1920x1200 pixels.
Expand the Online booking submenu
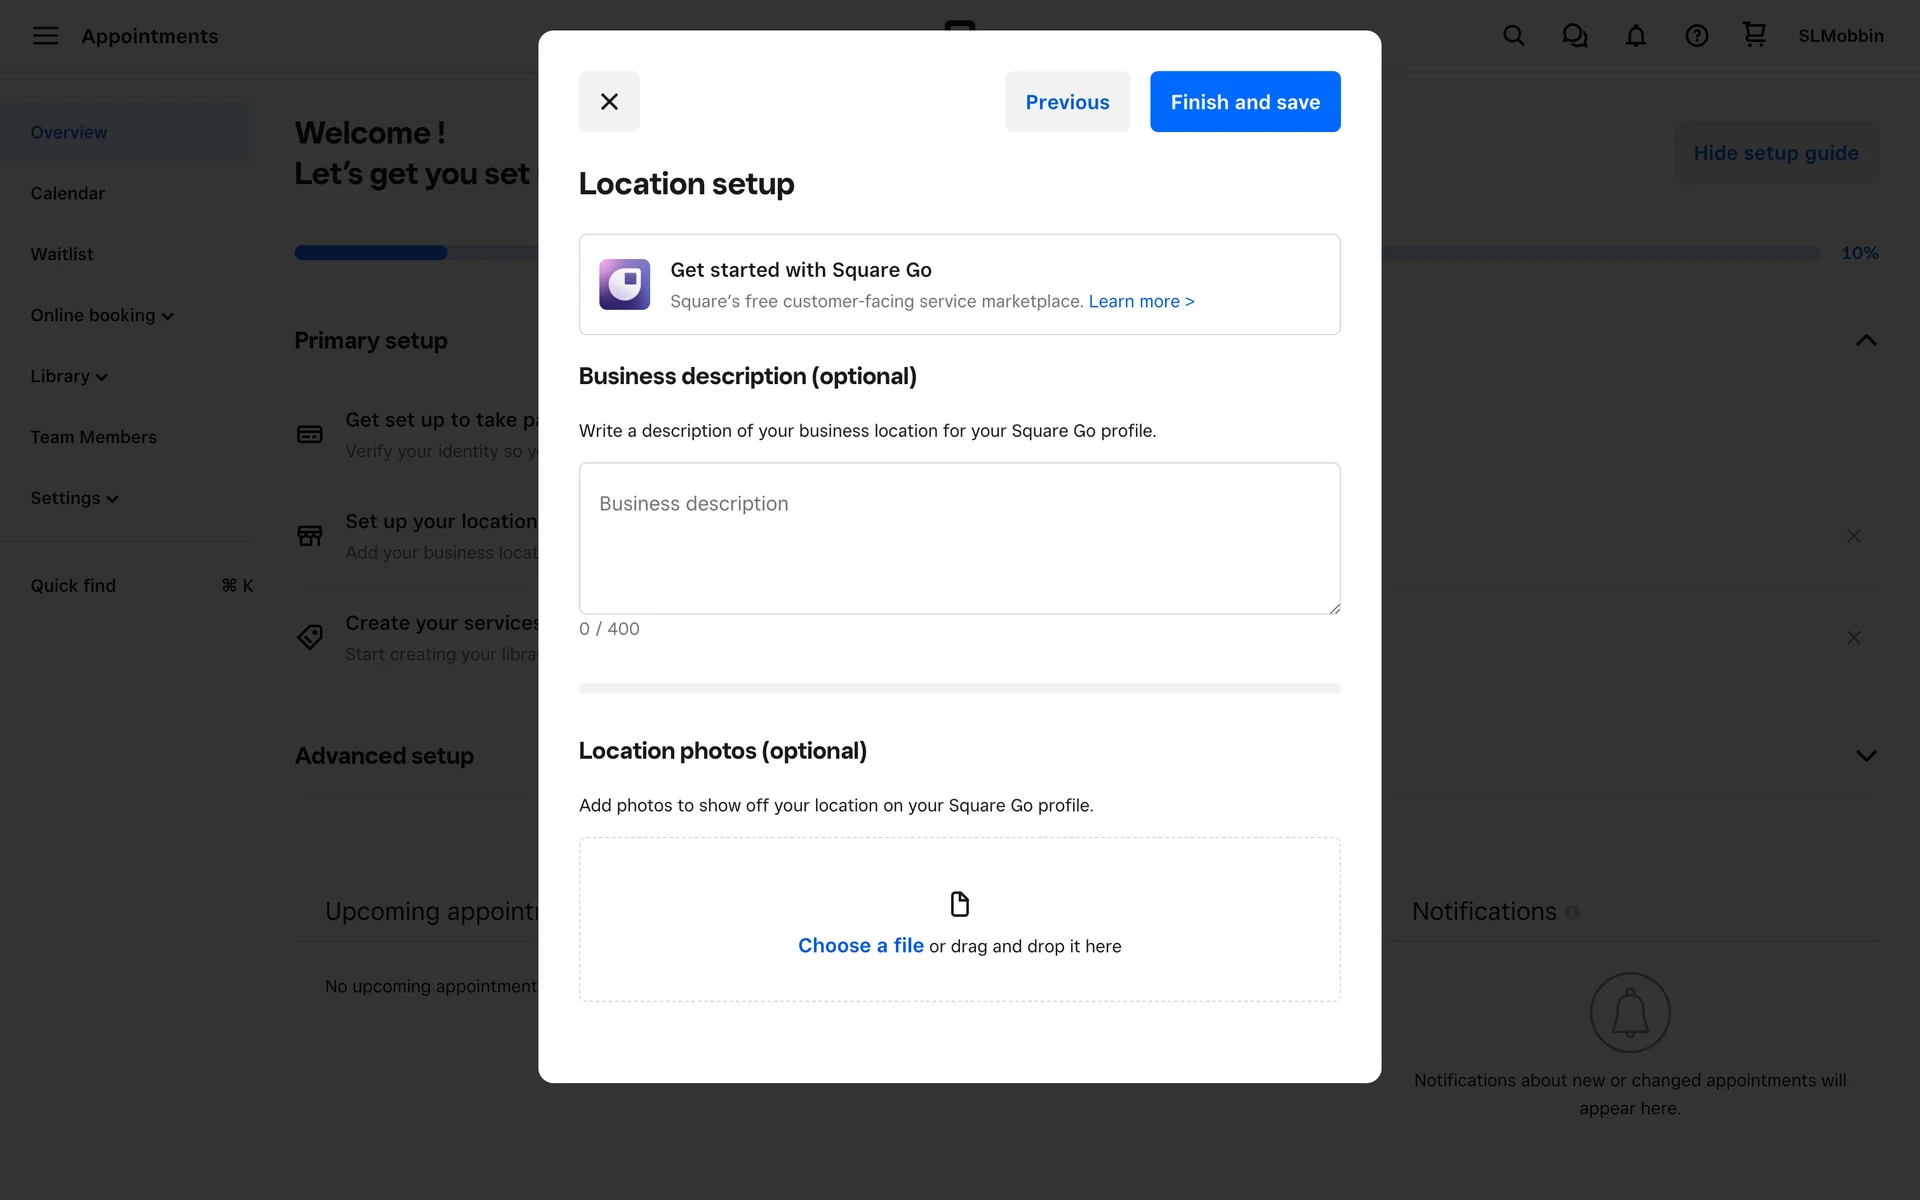[102, 315]
